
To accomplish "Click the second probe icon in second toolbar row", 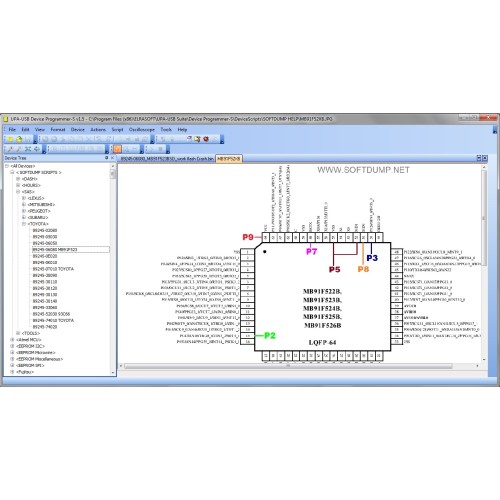I will coord(19,149).
